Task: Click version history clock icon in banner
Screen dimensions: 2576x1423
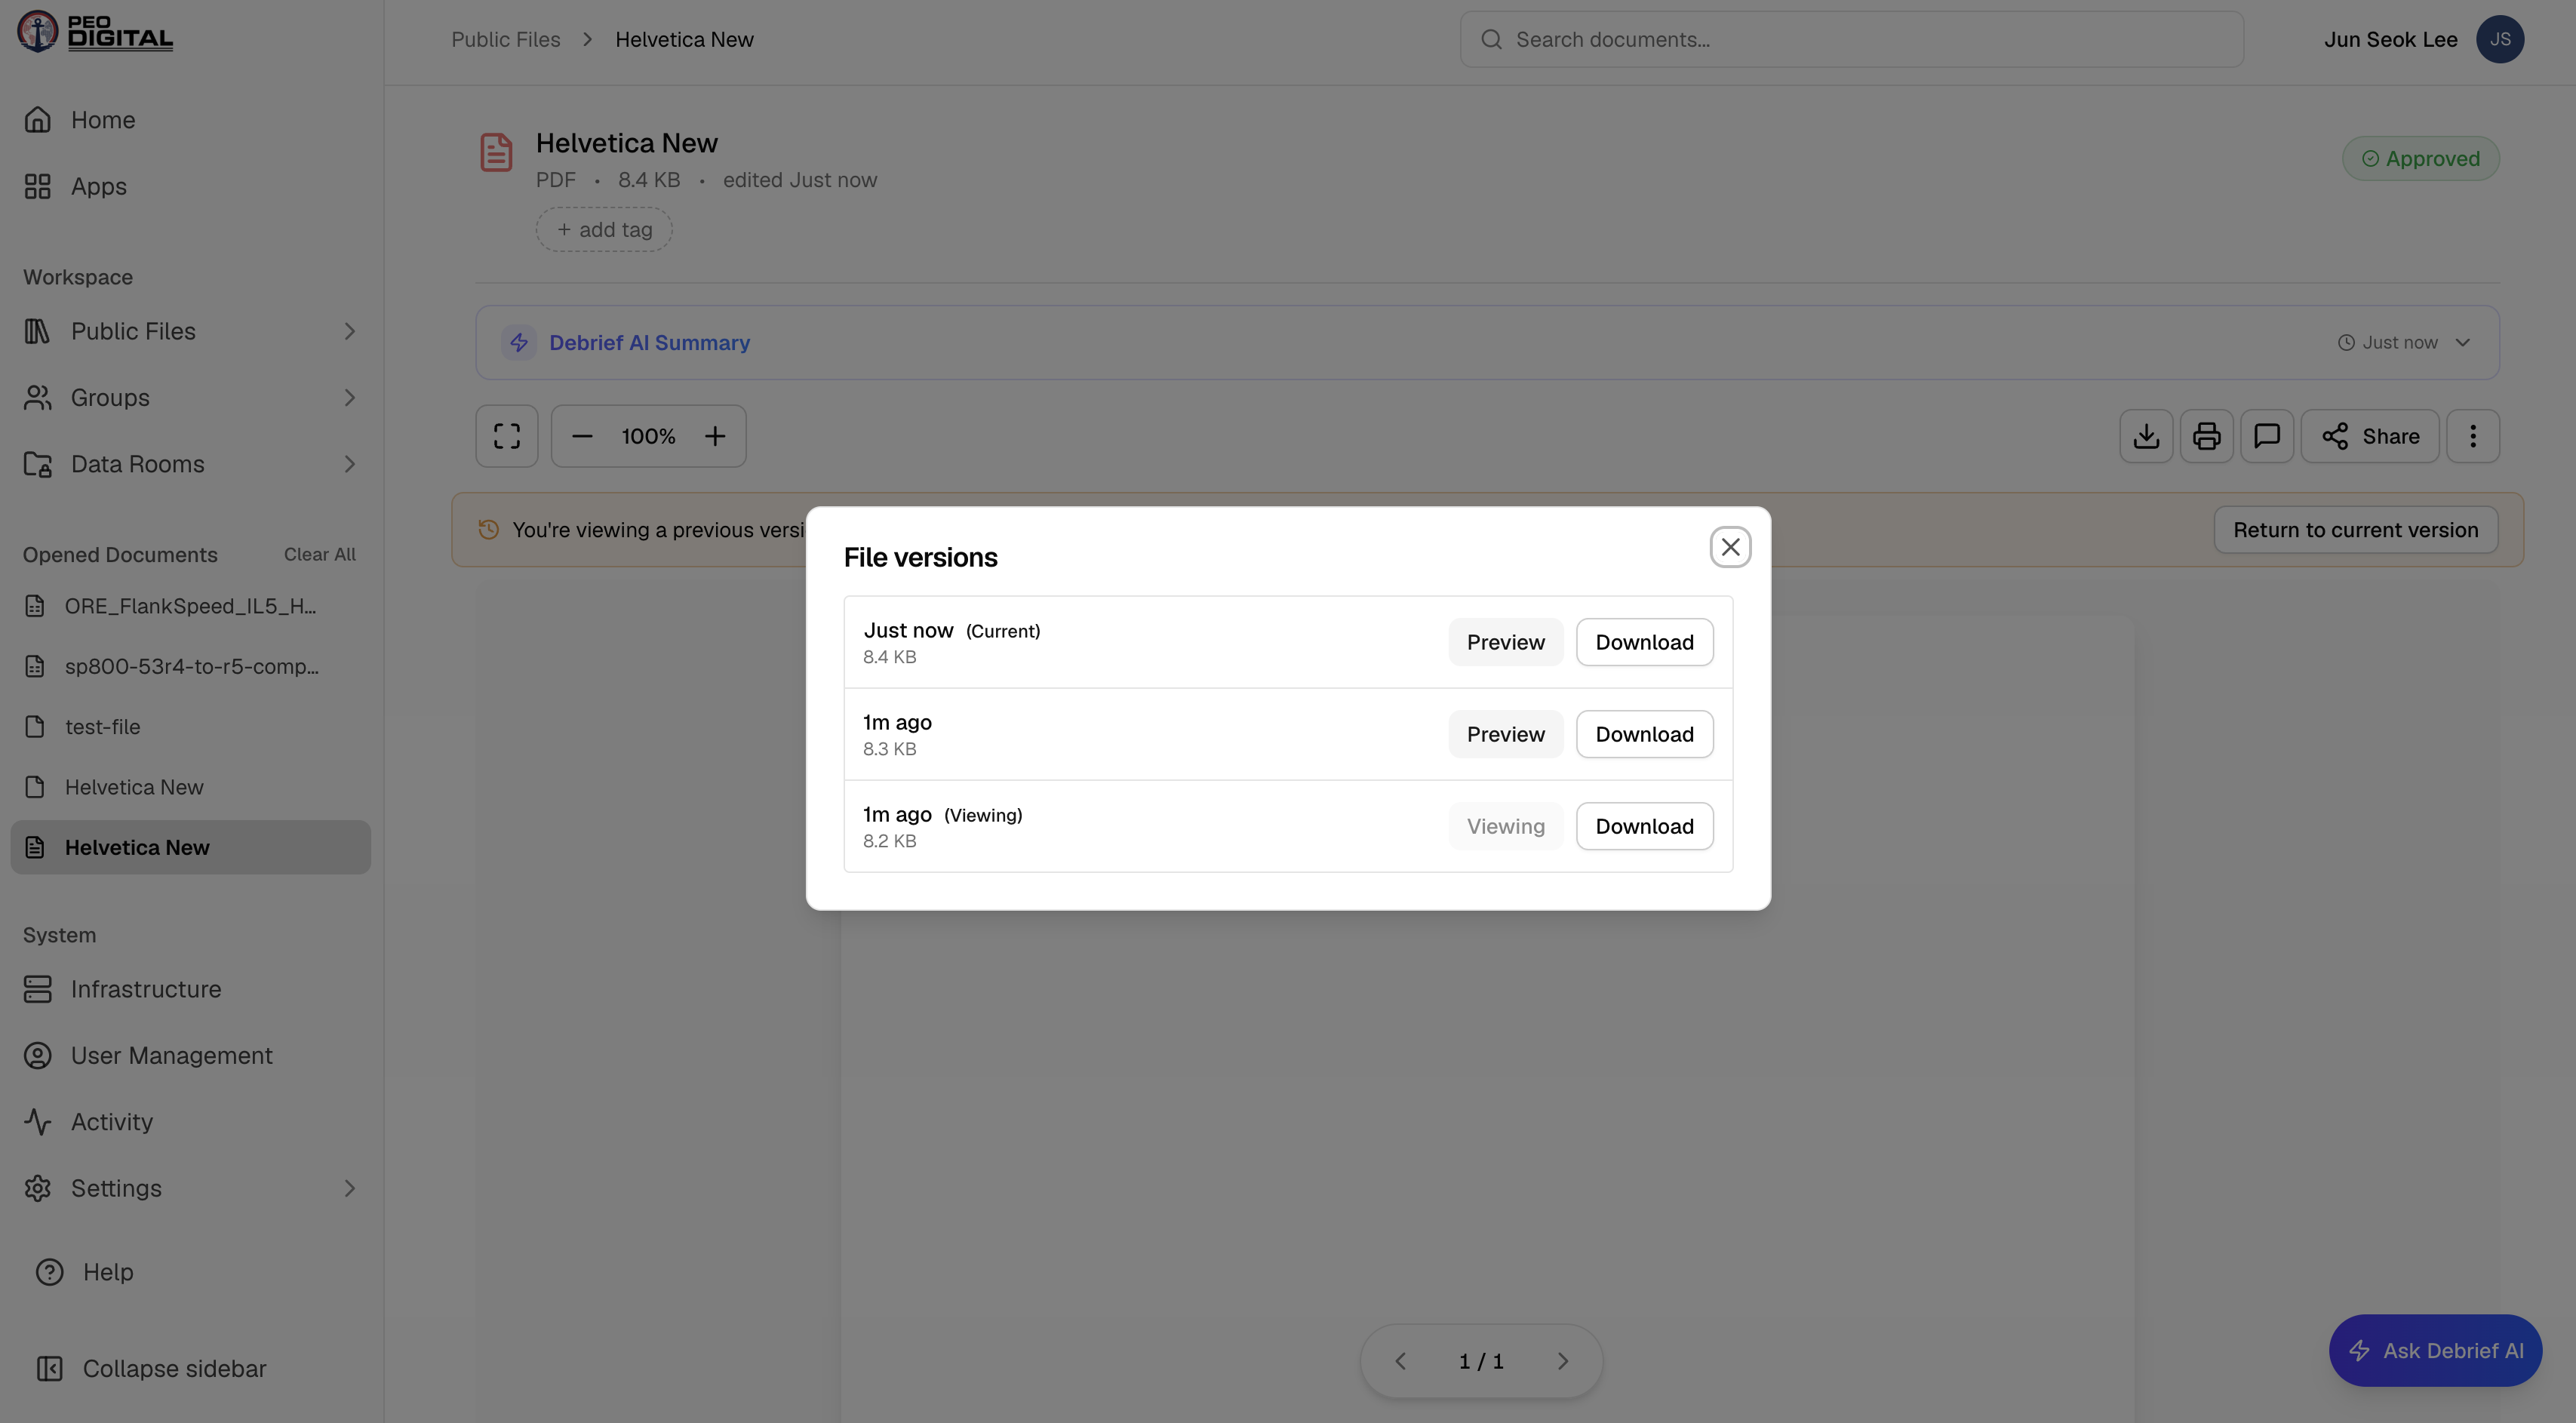Action: pyautogui.click(x=489, y=530)
